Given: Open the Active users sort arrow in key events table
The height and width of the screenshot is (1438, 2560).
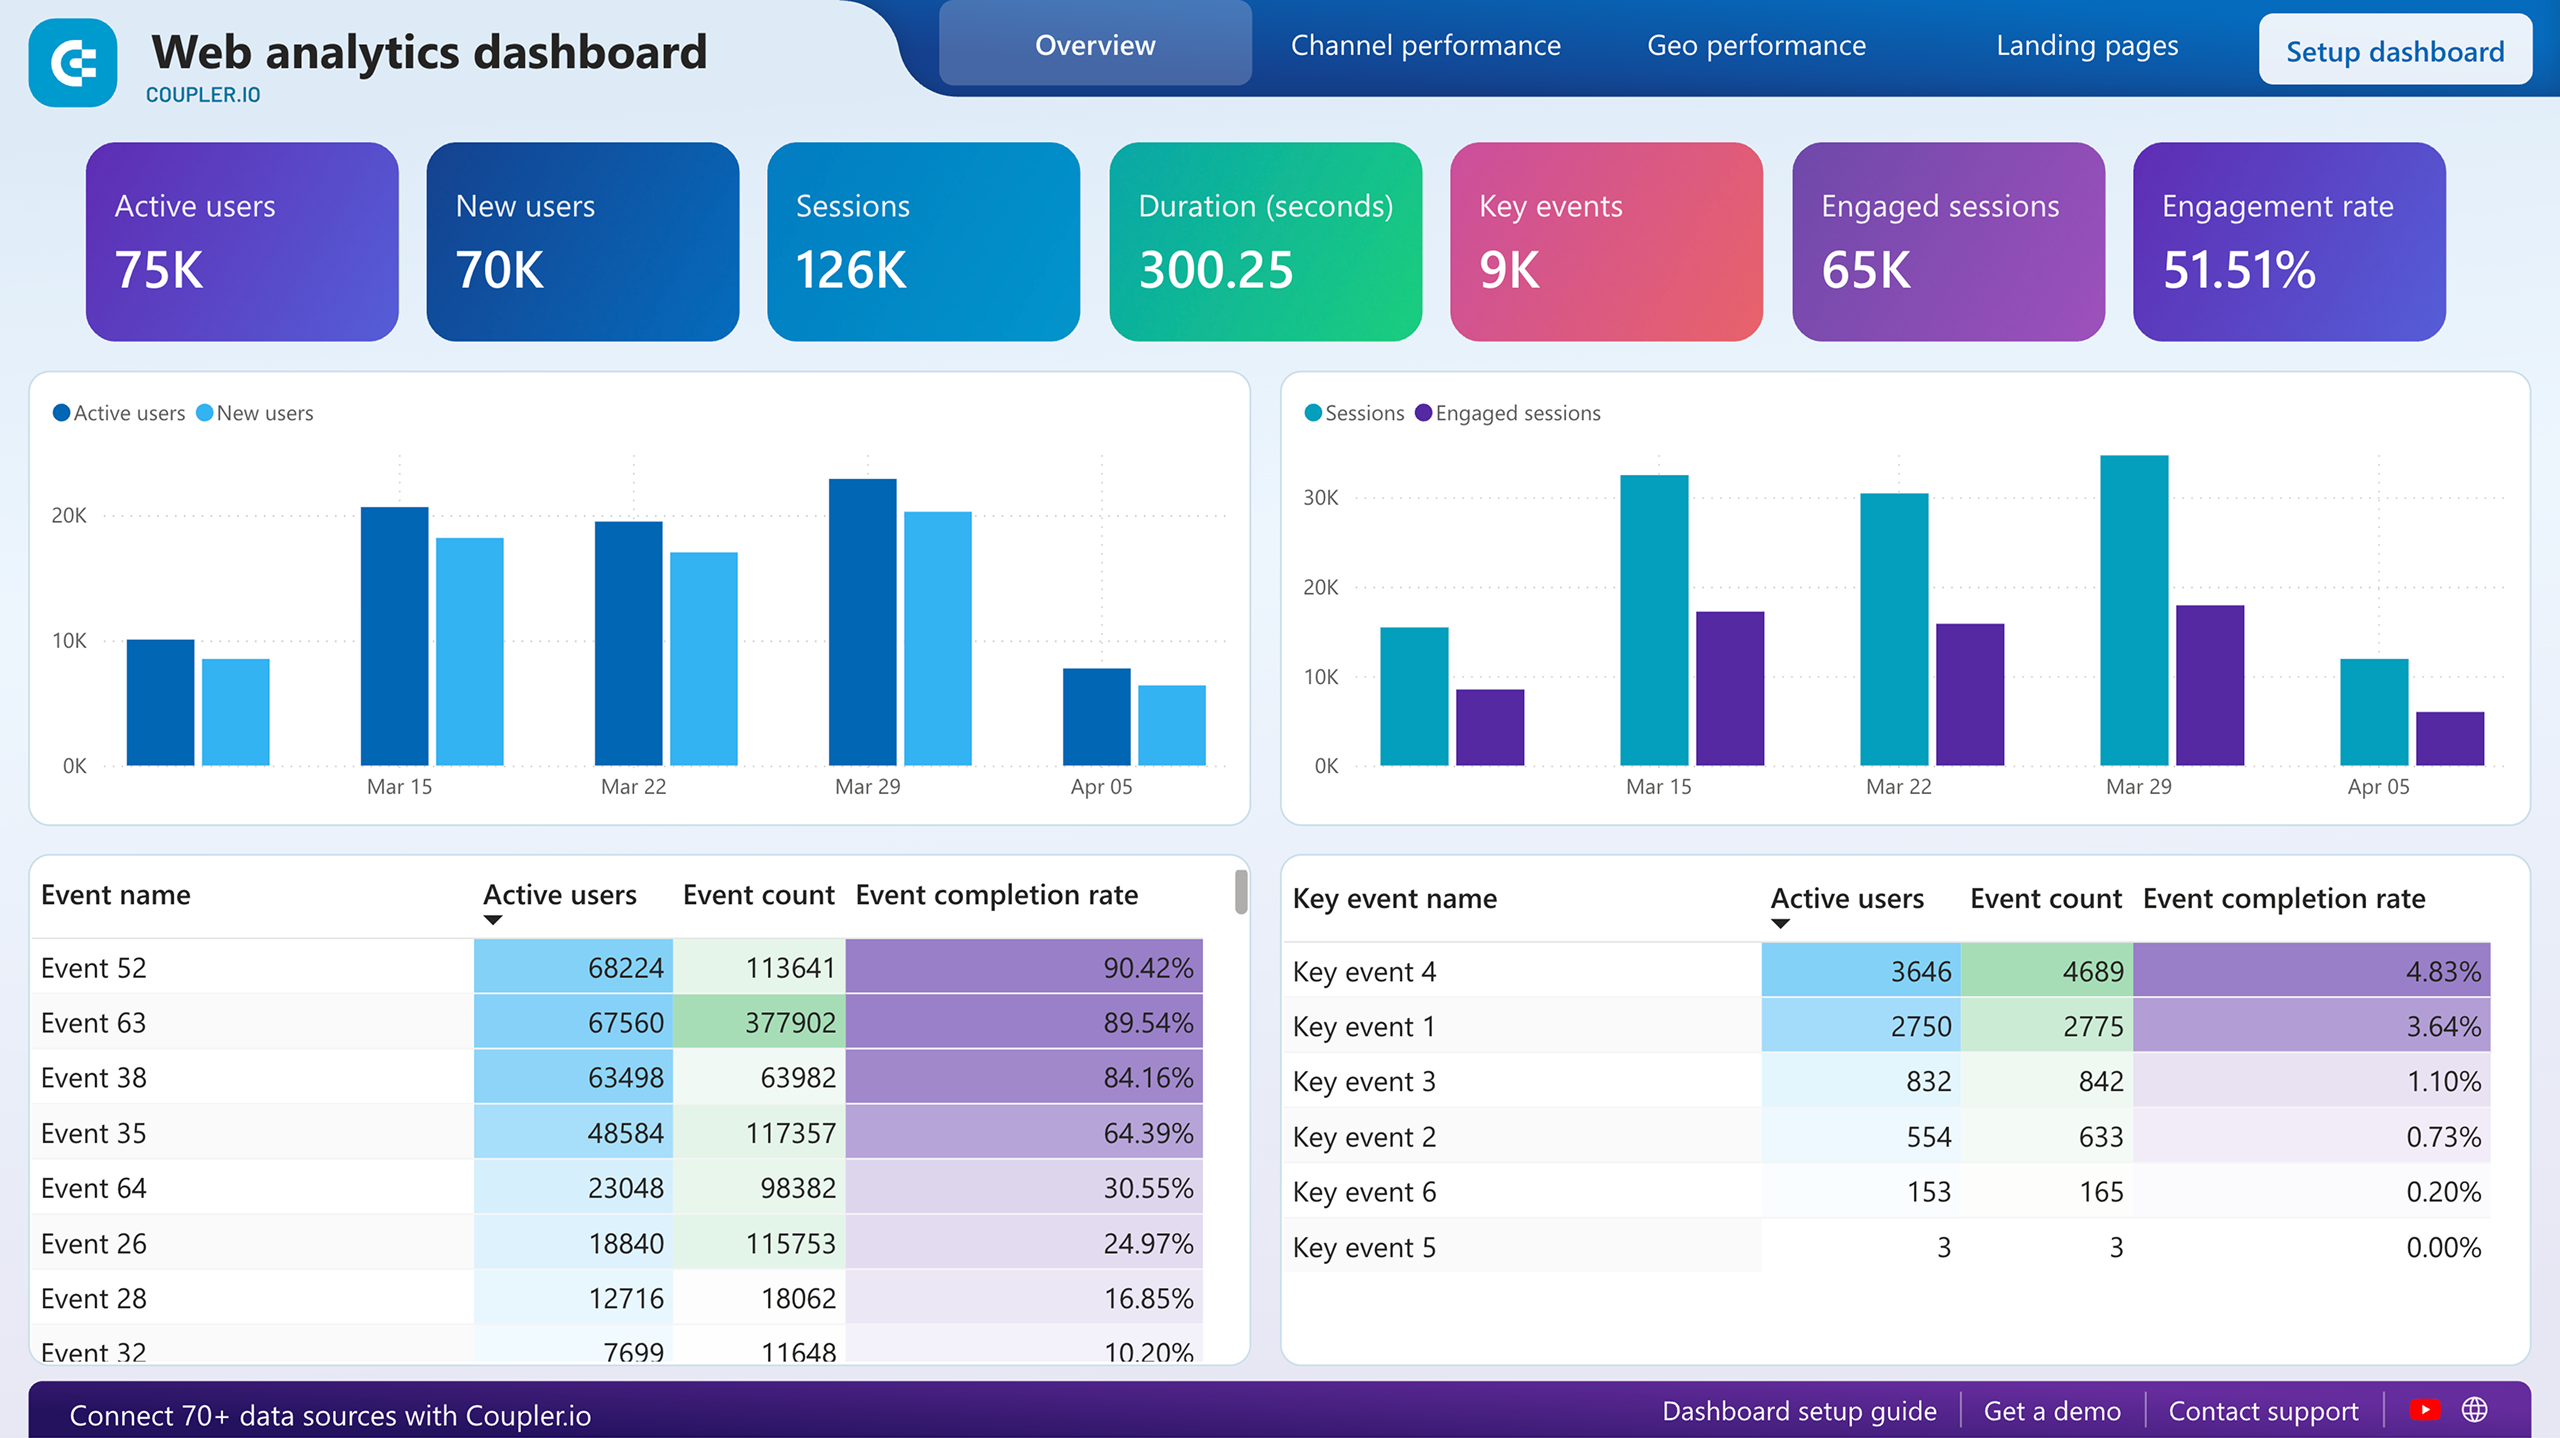Looking at the screenshot, I should tap(1781, 921).
